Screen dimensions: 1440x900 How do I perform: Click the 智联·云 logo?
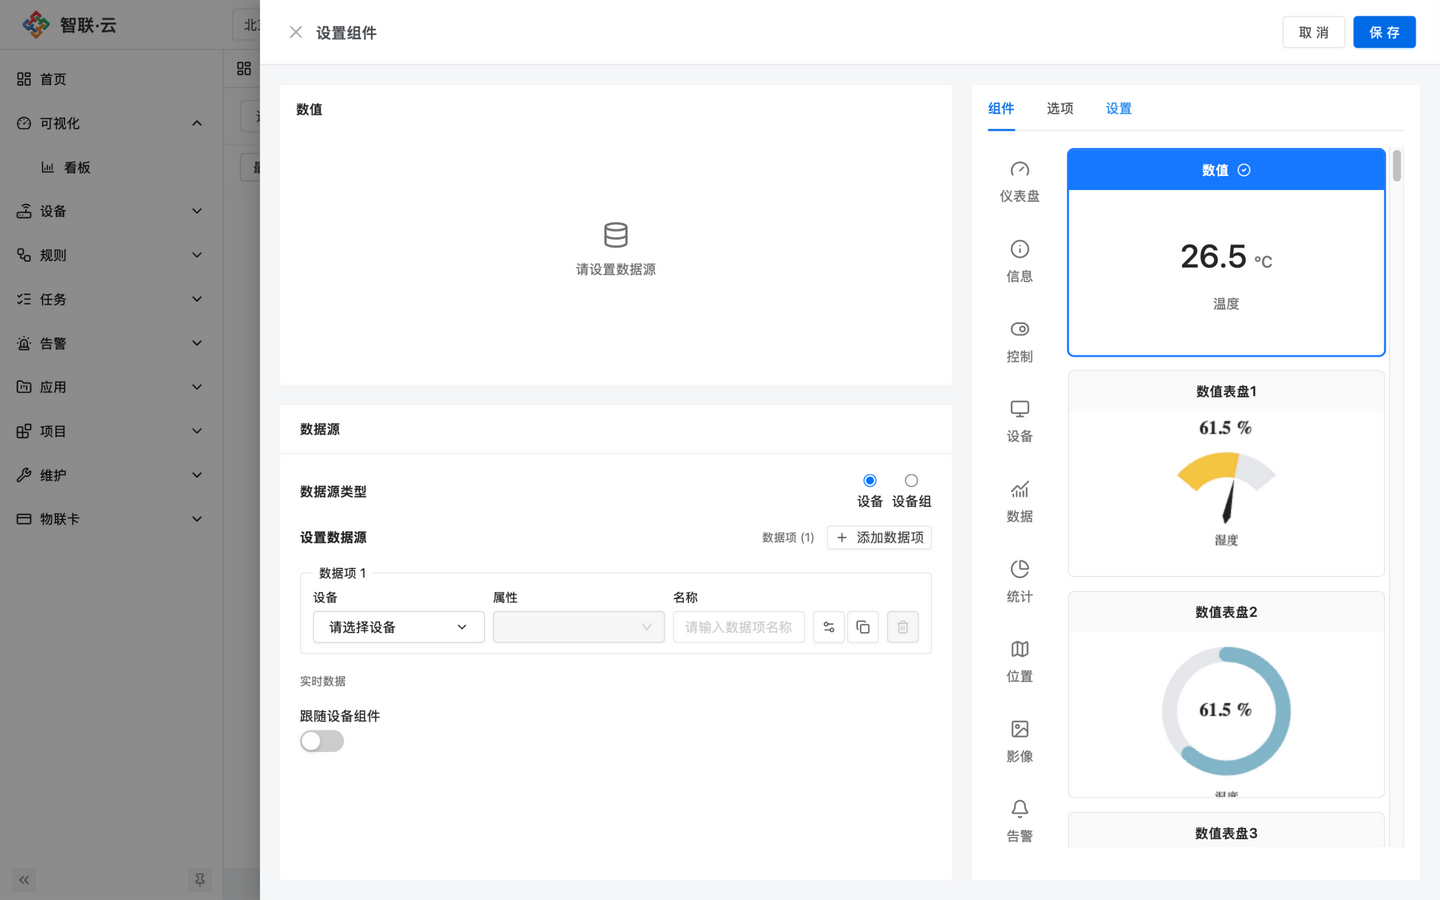point(70,24)
